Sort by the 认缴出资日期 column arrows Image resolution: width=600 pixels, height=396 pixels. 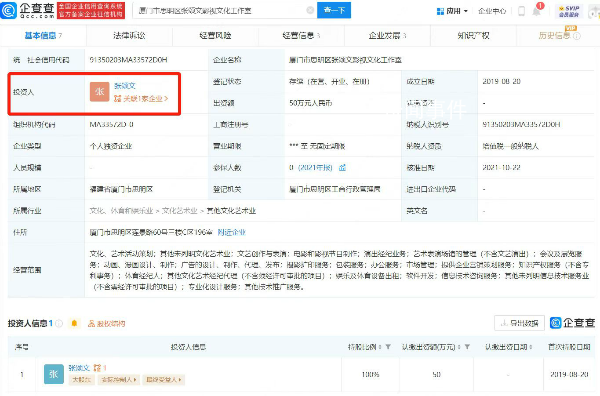tap(530, 347)
